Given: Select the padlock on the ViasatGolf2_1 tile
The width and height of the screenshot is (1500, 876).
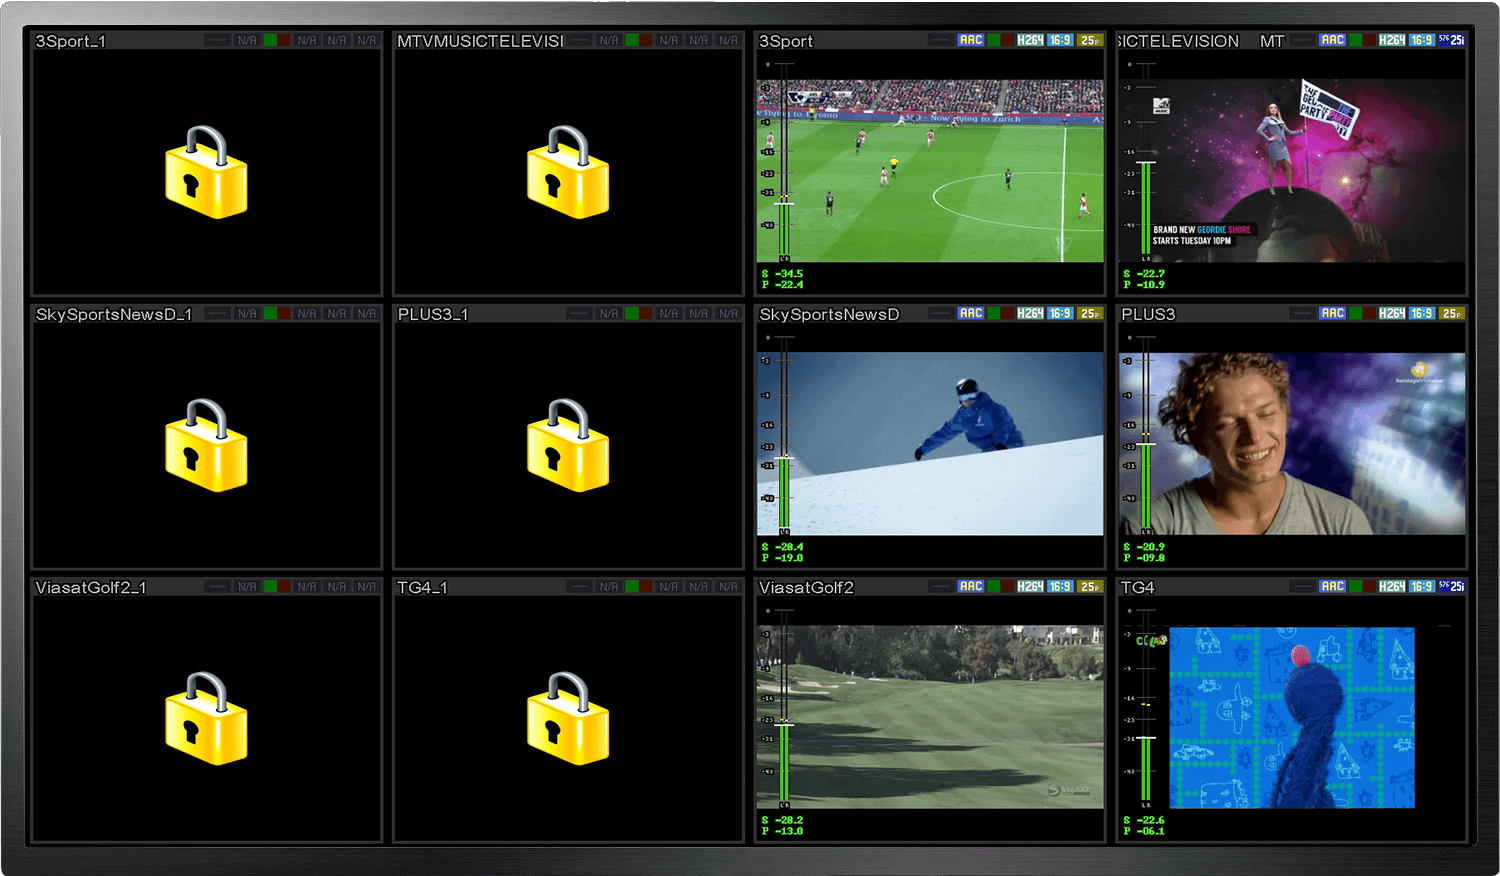Looking at the screenshot, I should [206, 718].
